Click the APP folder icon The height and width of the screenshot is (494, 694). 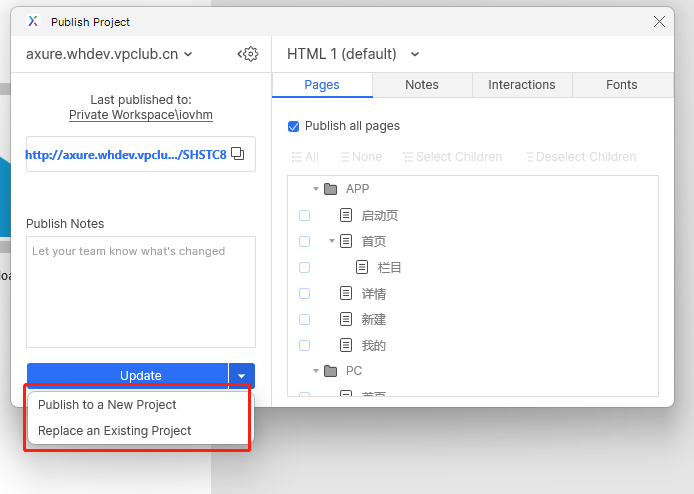click(x=331, y=189)
